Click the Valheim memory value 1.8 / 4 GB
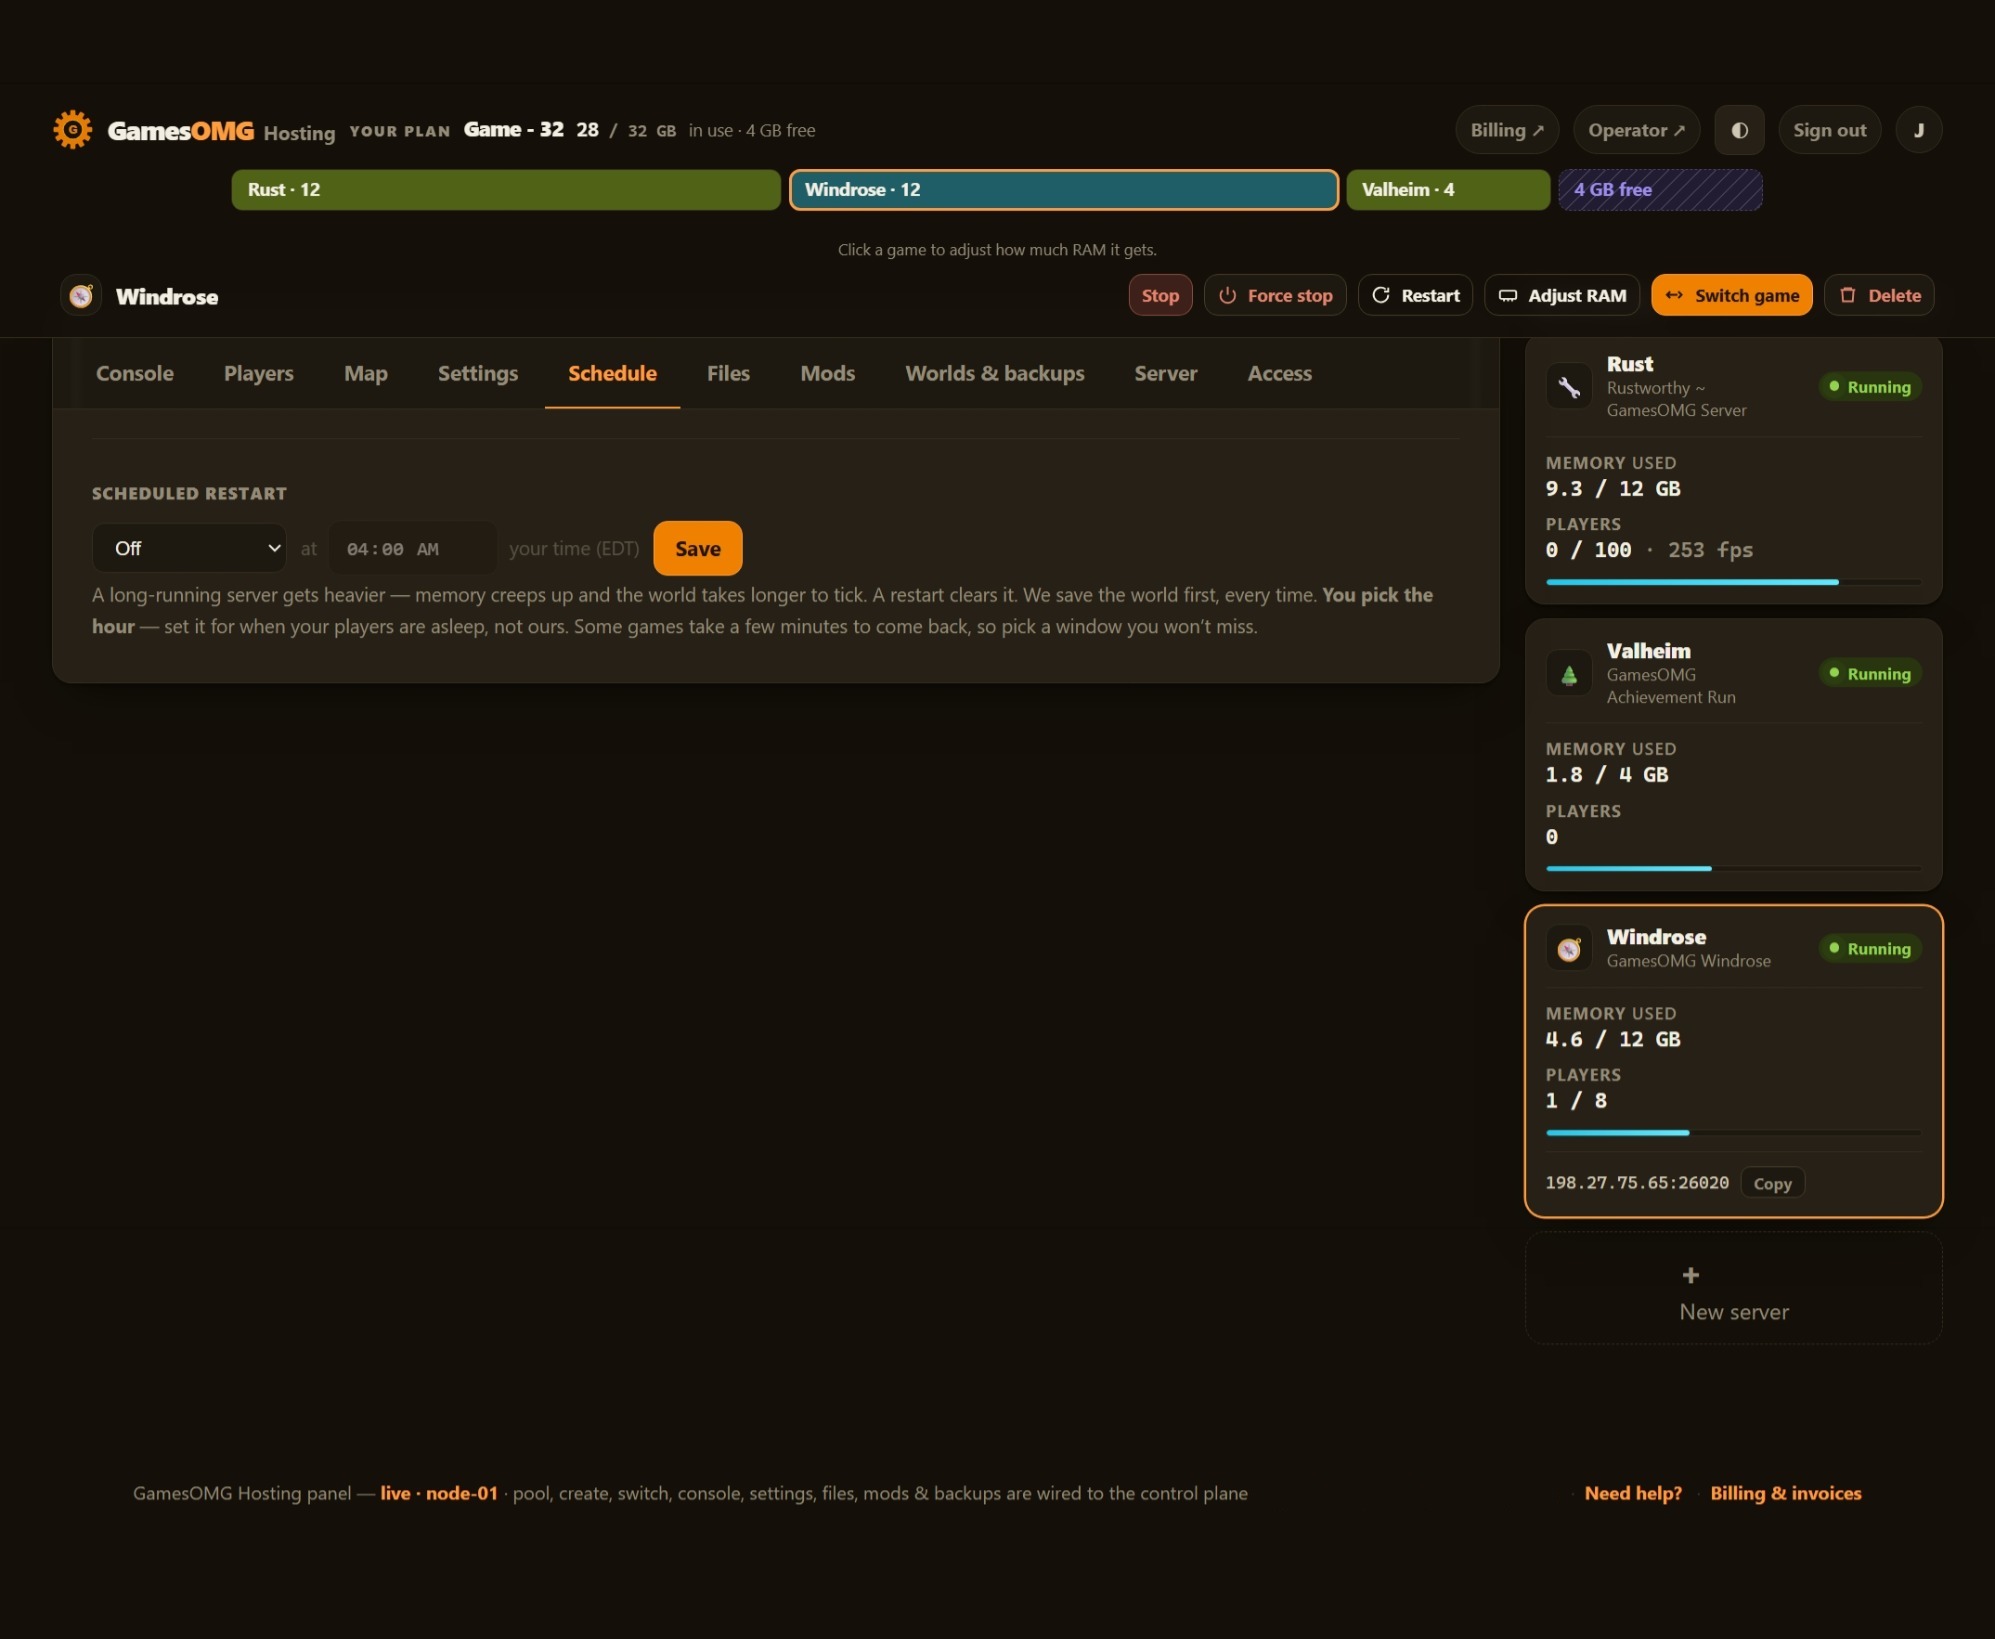The image size is (1995, 1639). click(x=1607, y=775)
